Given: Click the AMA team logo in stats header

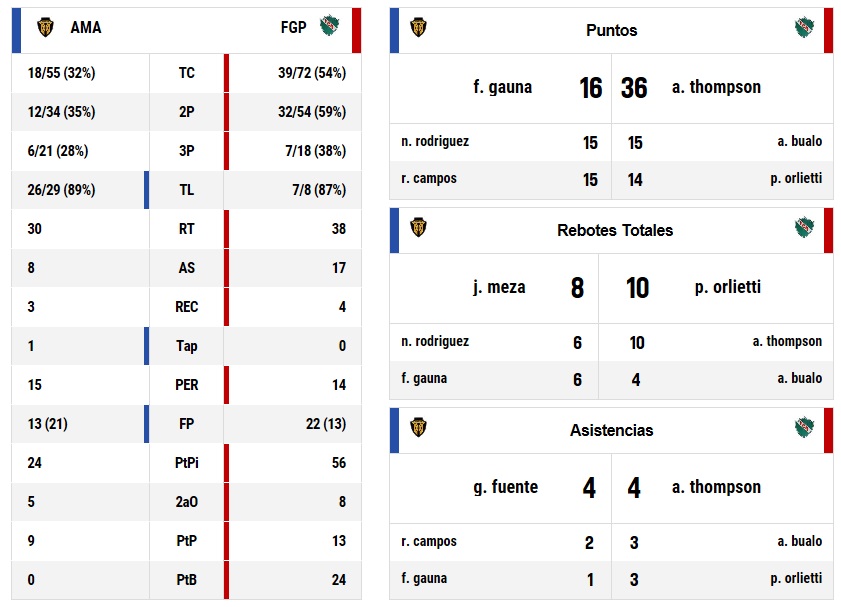Looking at the screenshot, I should (x=45, y=28).
